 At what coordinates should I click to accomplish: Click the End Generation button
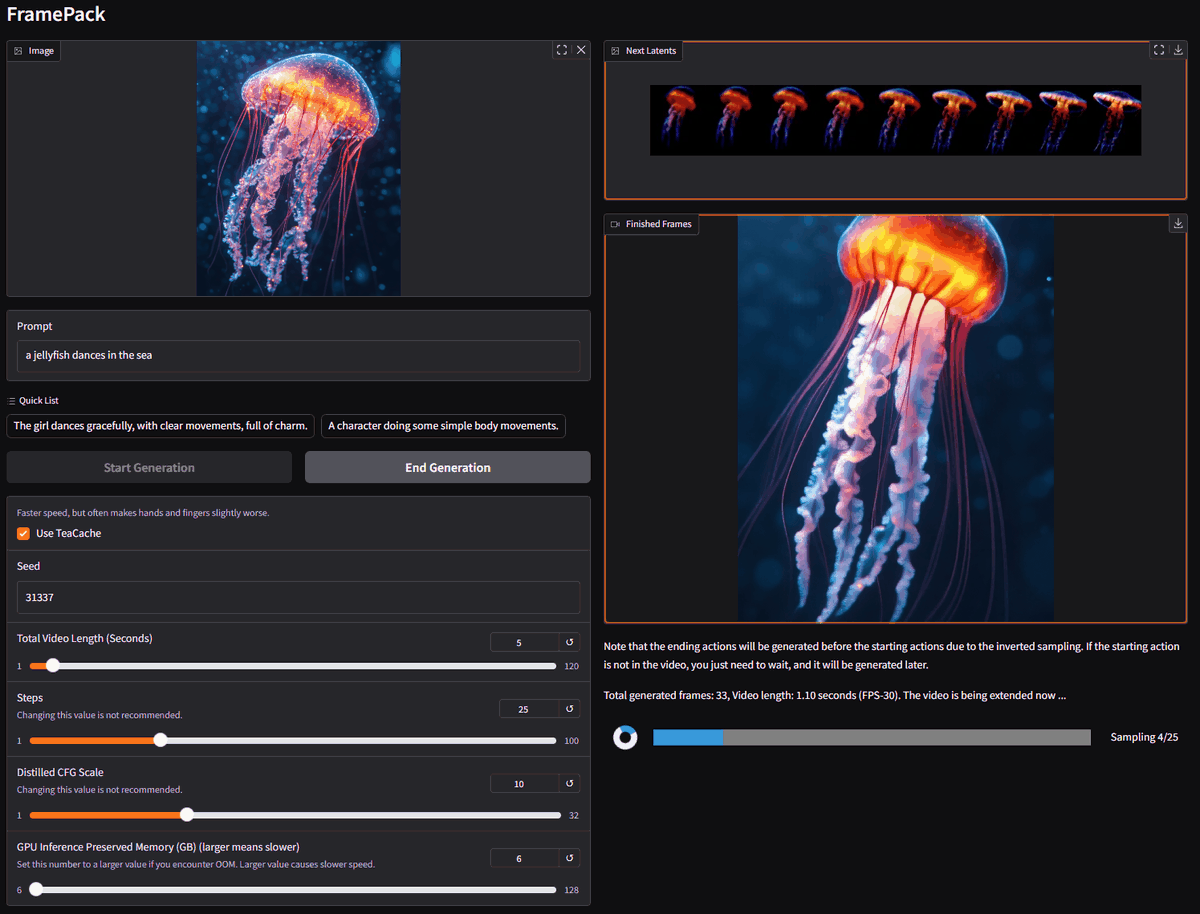coord(447,467)
